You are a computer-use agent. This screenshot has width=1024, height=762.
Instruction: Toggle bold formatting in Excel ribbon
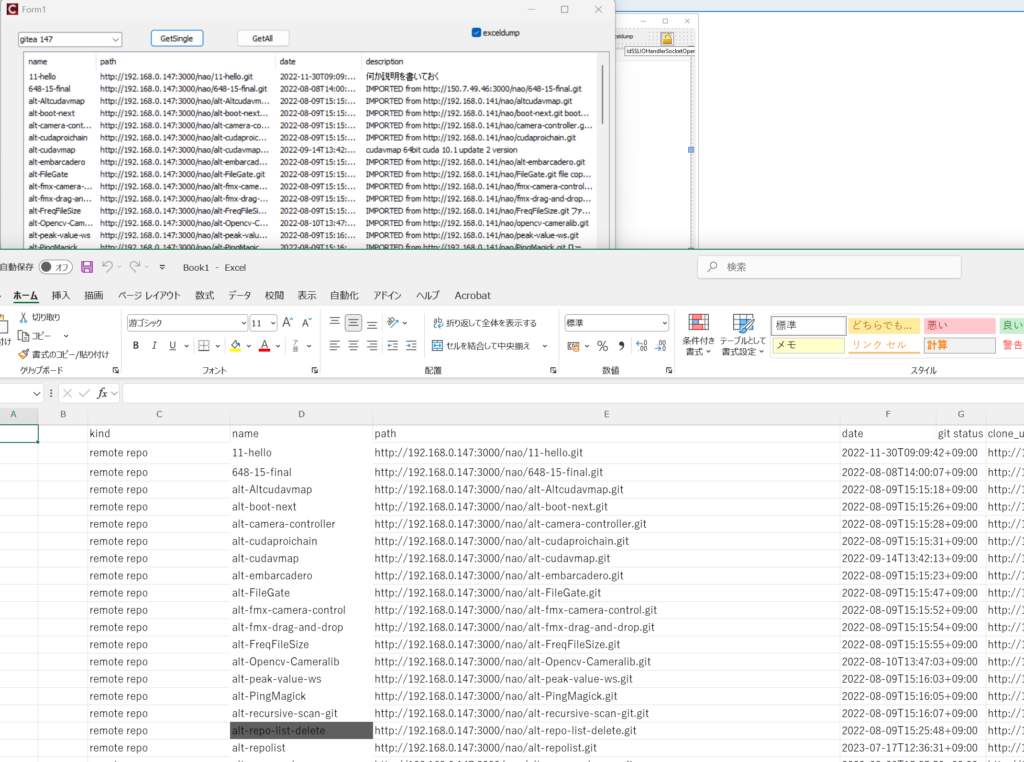(x=136, y=346)
